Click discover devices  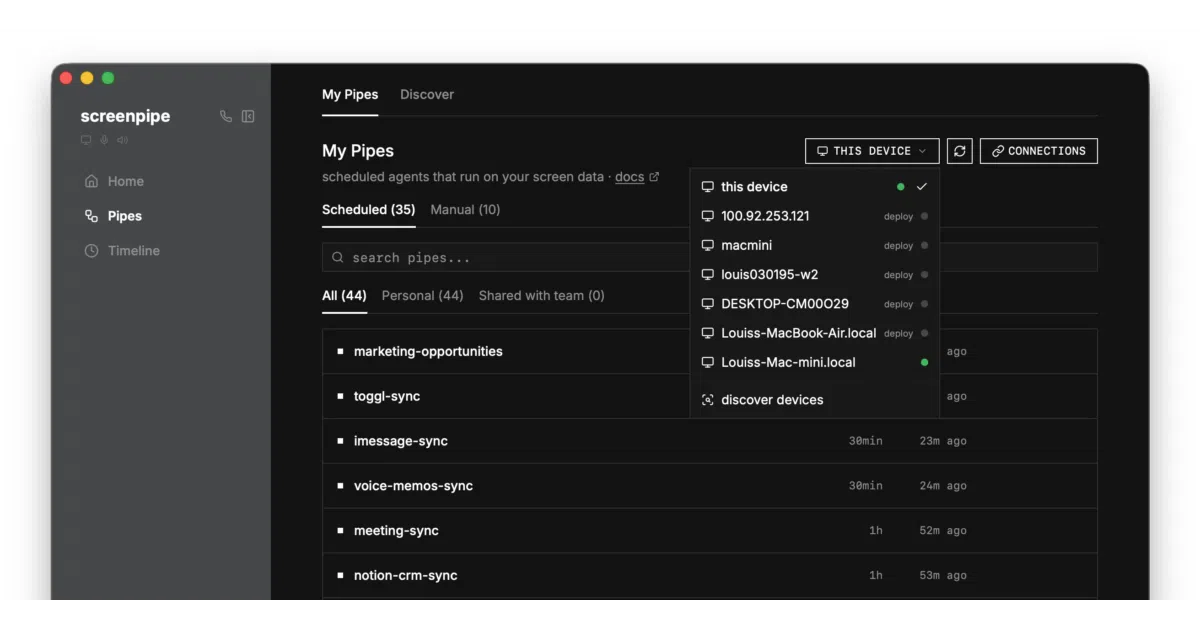(x=814, y=400)
